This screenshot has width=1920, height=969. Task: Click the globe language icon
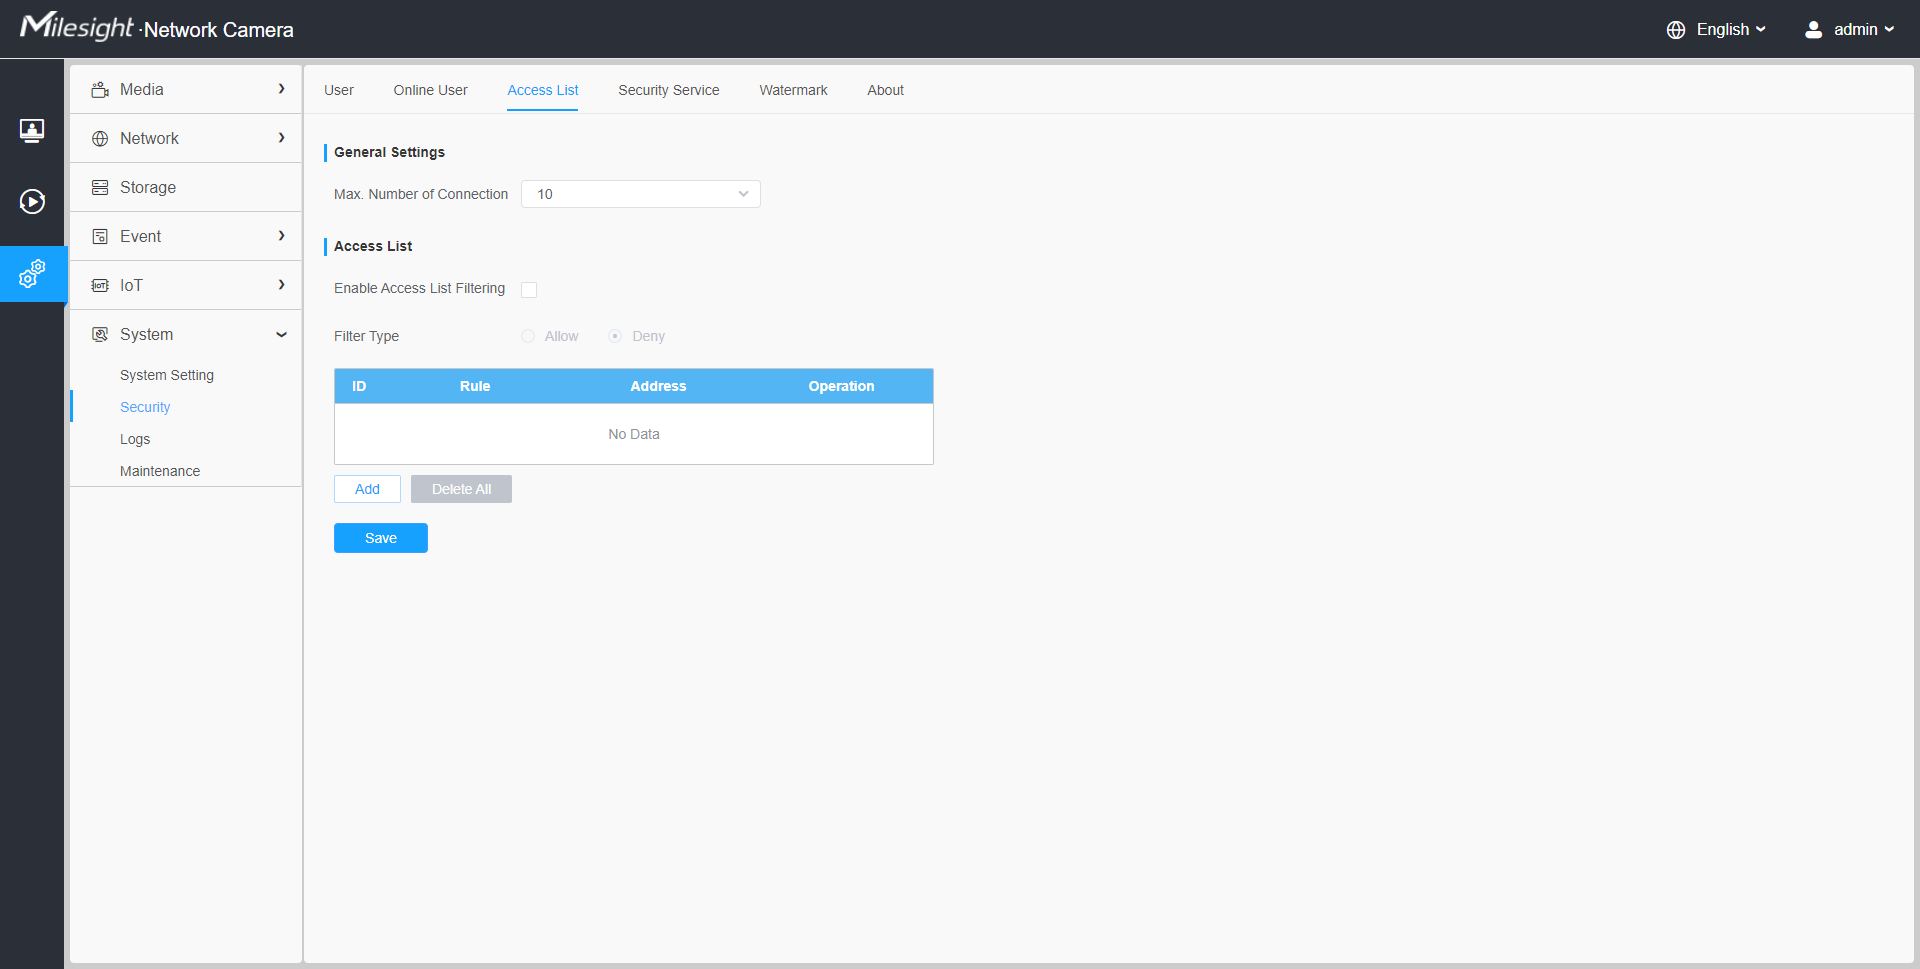point(1676,30)
